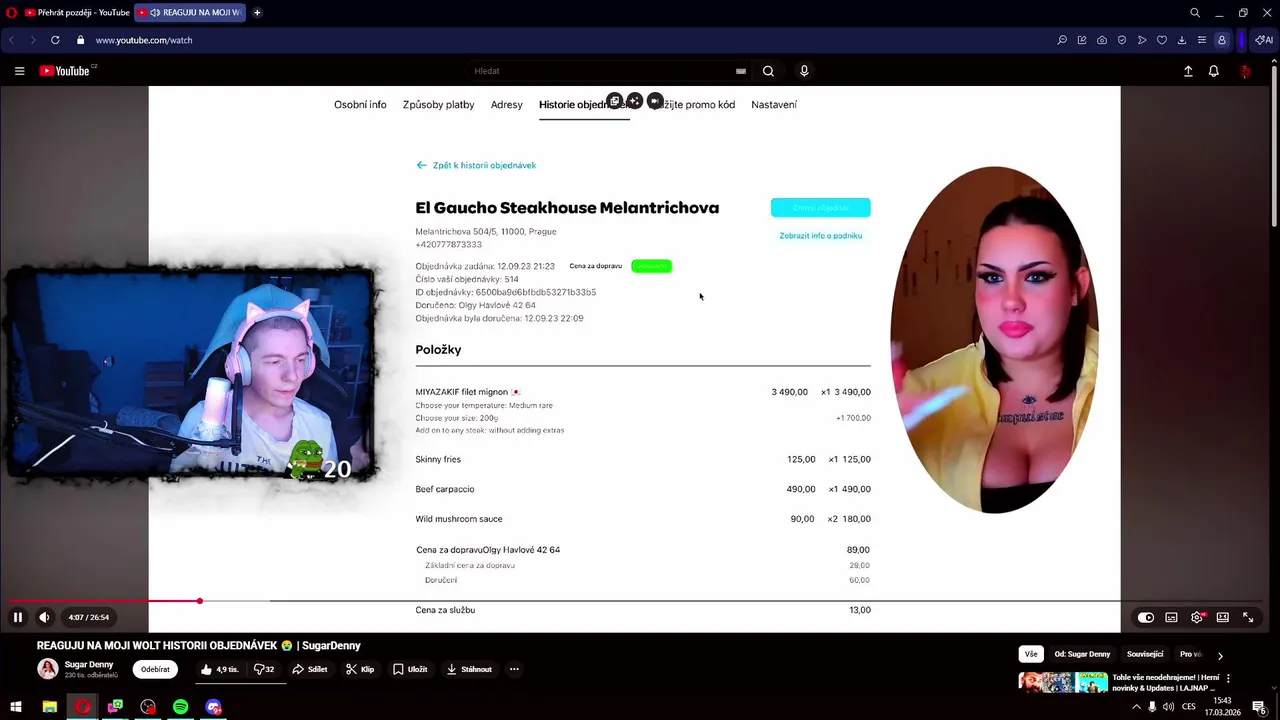Viewport: 1280px width, 720px height.
Task: Open Opera tab search magnifier in title bar
Action: pos(1195,13)
